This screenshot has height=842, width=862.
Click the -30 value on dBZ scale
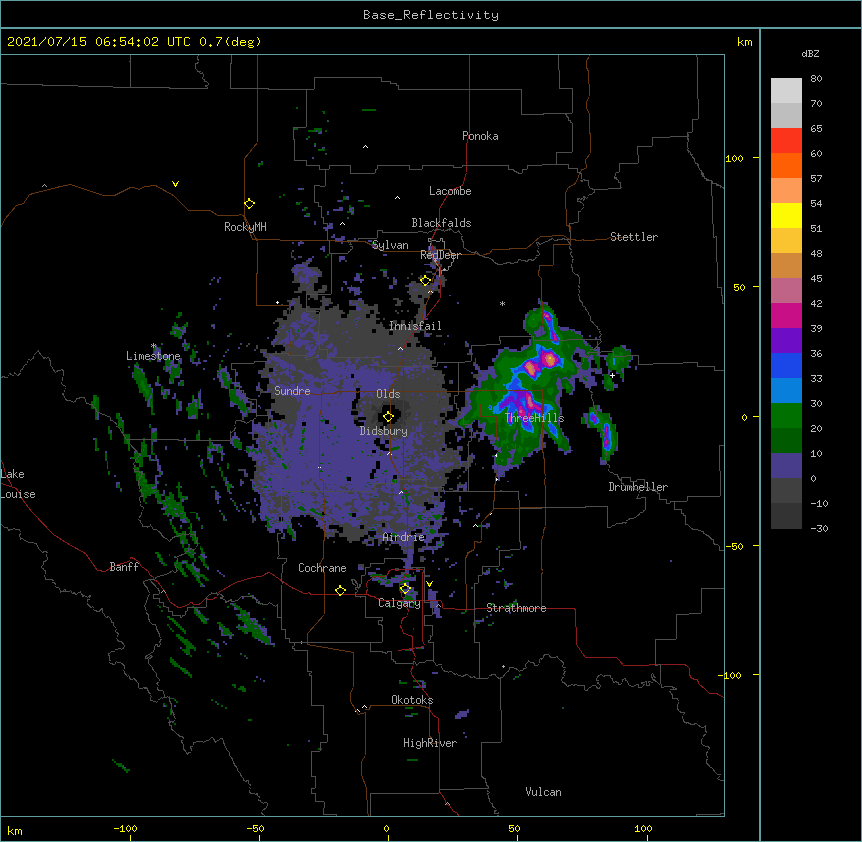[819, 528]
